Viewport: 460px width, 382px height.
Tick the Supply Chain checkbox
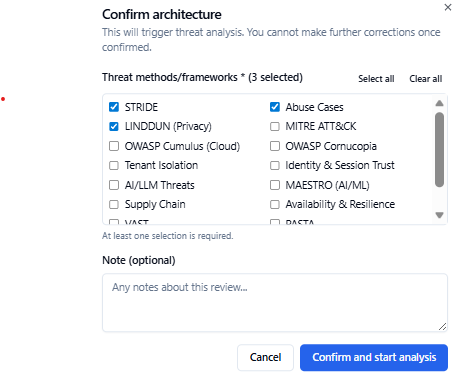114,204
